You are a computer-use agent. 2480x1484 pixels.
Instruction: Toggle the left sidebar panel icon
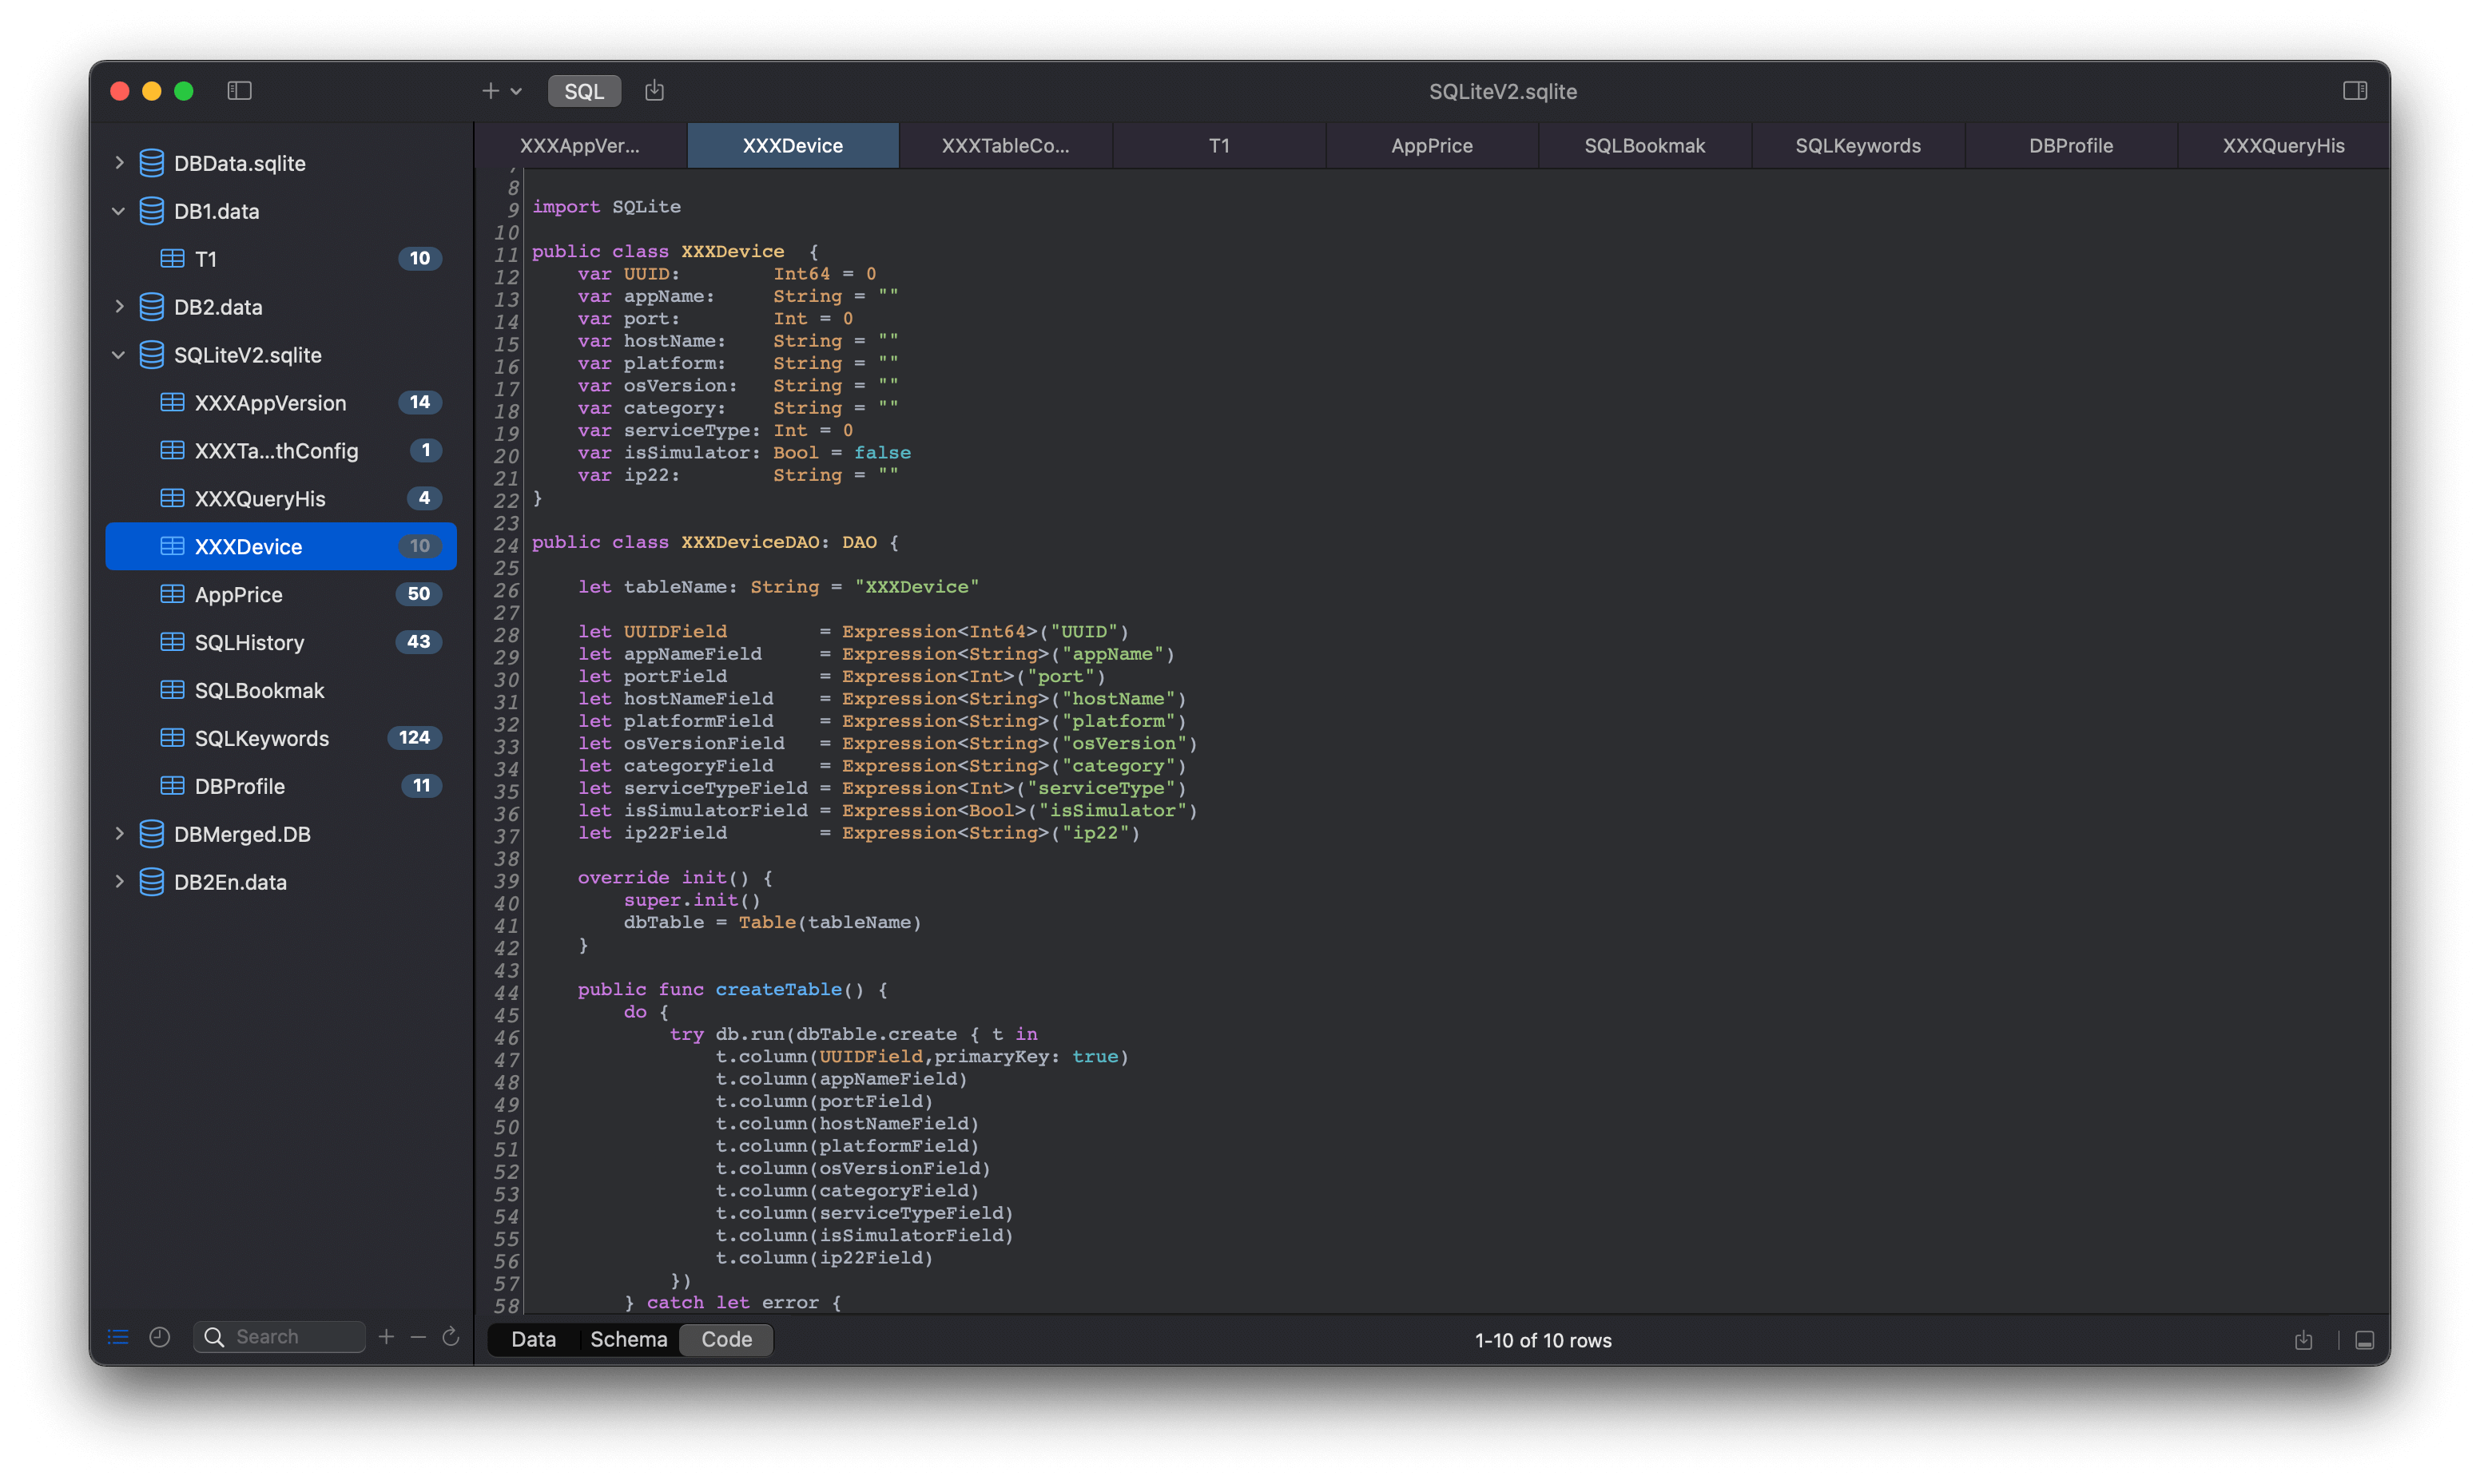pos(239,91)
